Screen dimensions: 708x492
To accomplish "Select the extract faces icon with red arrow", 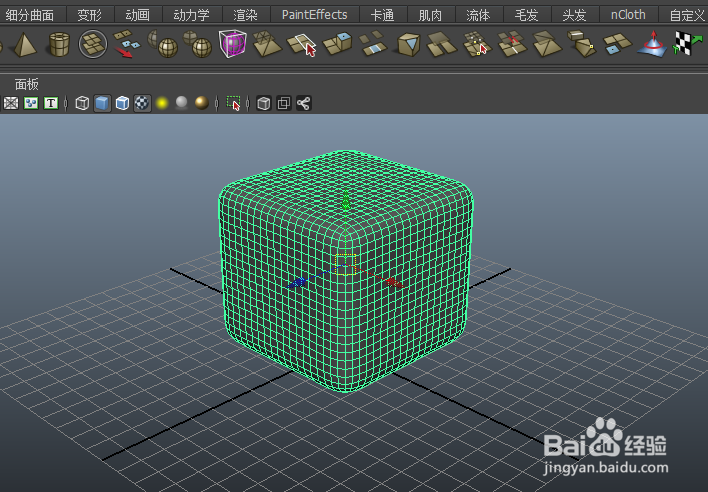I will [127, 44].
